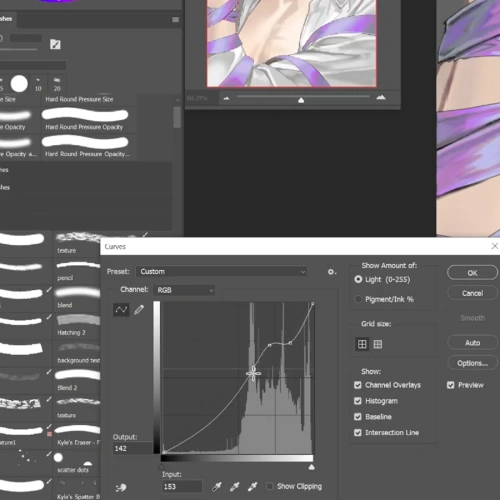
Task: Toggle the Preview checkbox
Action: point(451,385)
